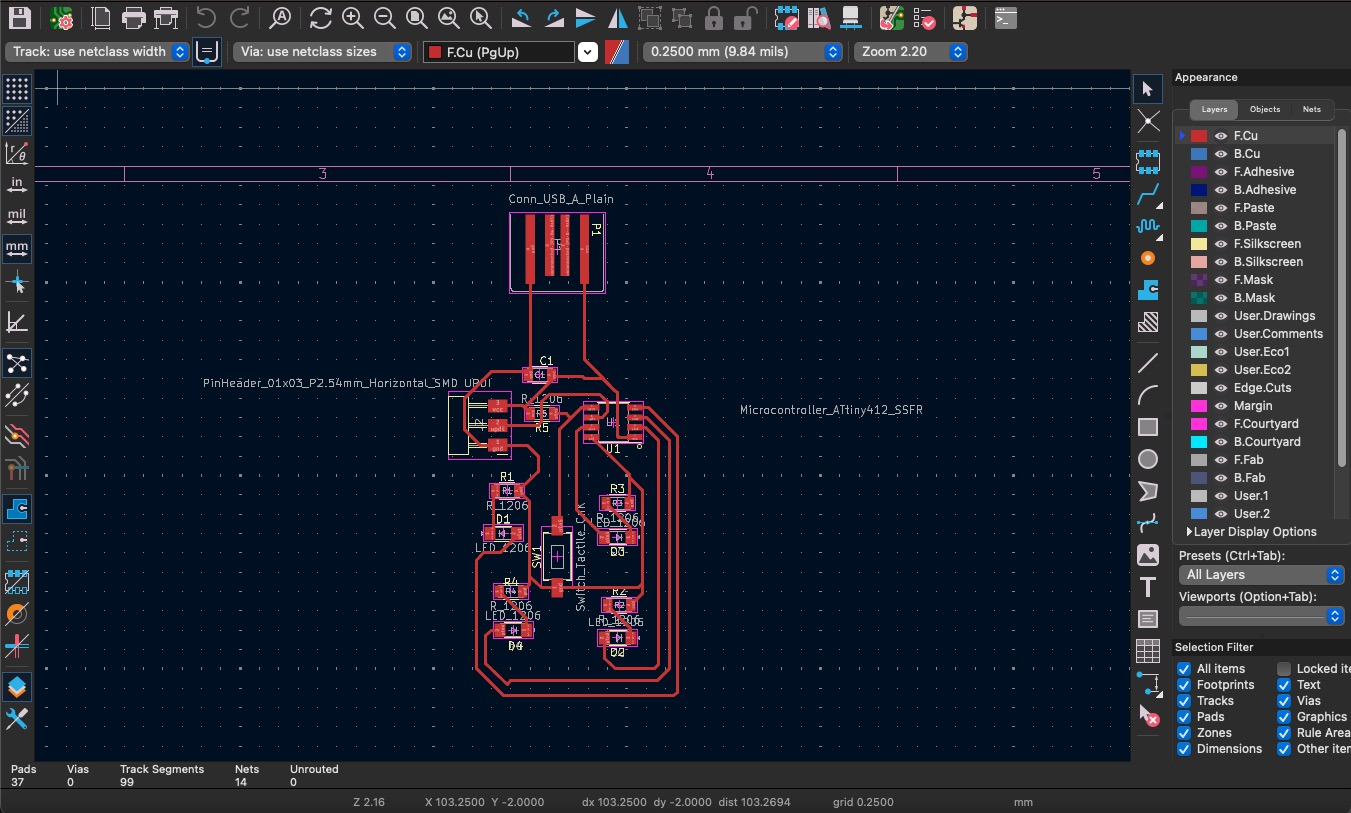
Task: Click the Save board icon
Action: [x=19, y=17]
